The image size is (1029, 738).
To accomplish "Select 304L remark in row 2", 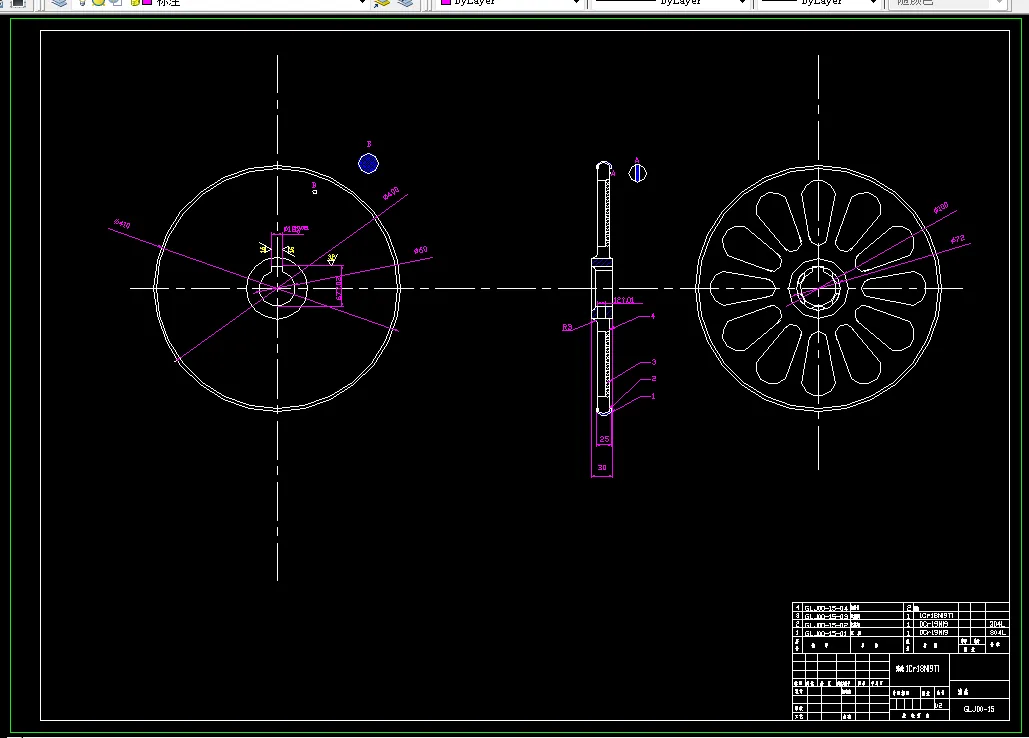I will [x=997, y=625].
